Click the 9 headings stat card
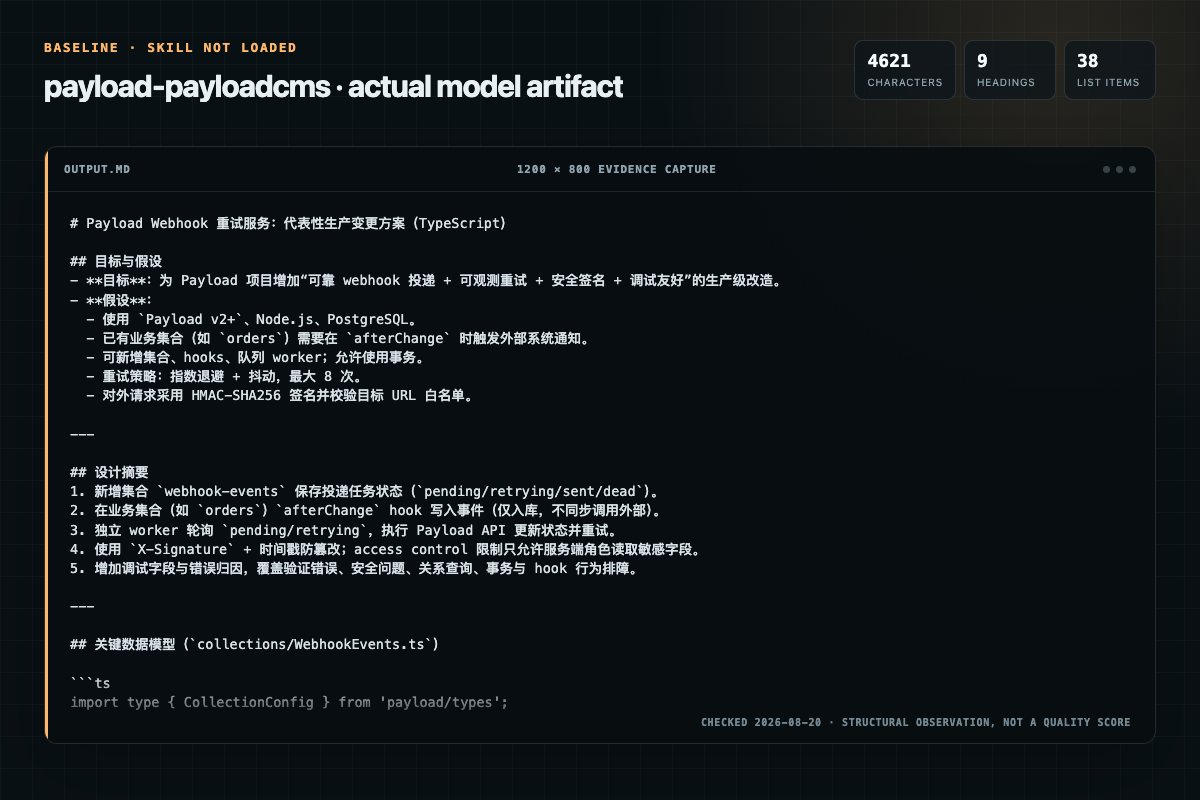The image size is (1200, 800). [x=1010, y=70]
